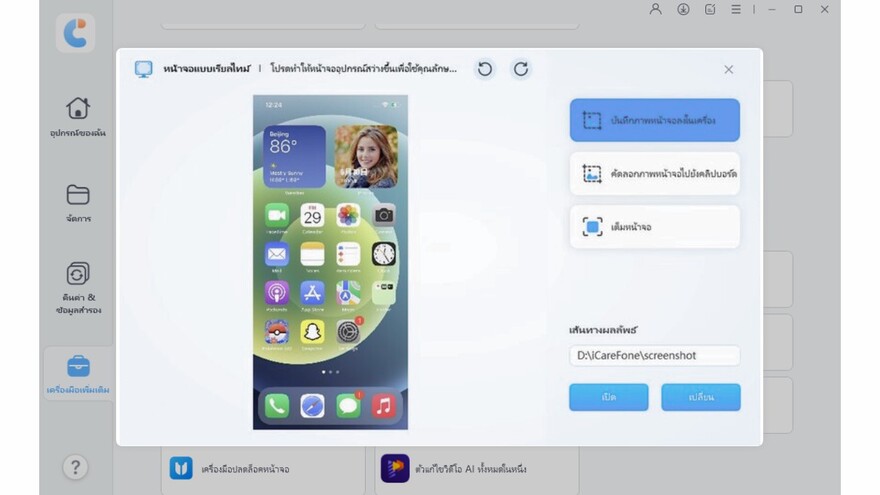This screenshot has width=880, height=495.
Task: Open เครื่องมือปลดล็อคหน้าจอ tool
Action: [x=262, y=468]
